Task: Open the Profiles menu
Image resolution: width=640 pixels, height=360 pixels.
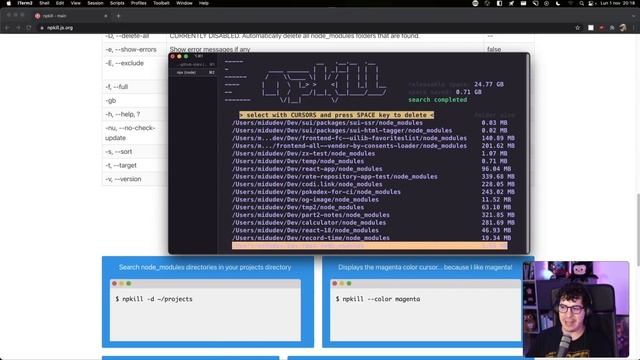Action: (x=138, y=3)
